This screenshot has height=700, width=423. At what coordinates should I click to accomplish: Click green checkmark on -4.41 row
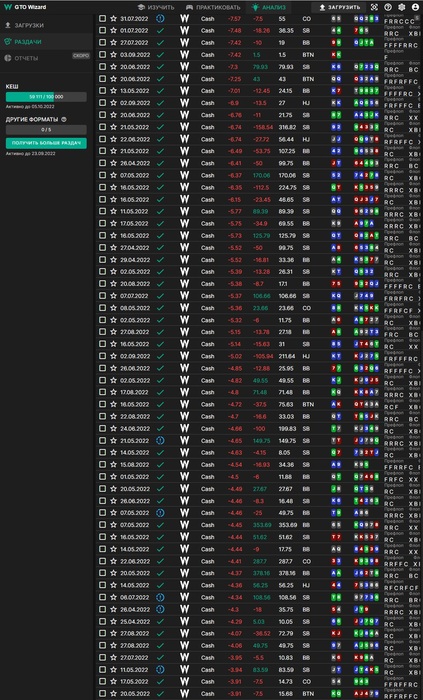[x=160, y=561]
